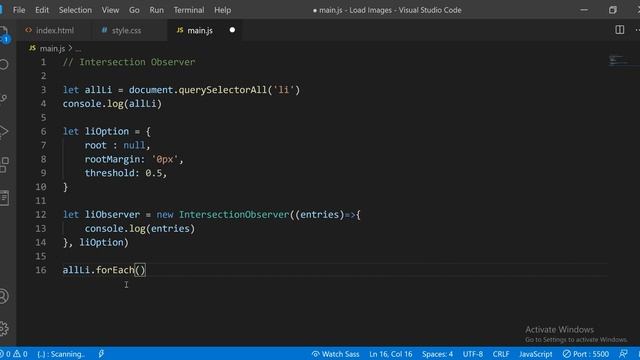Click the feedback icon in status bar

623,354
